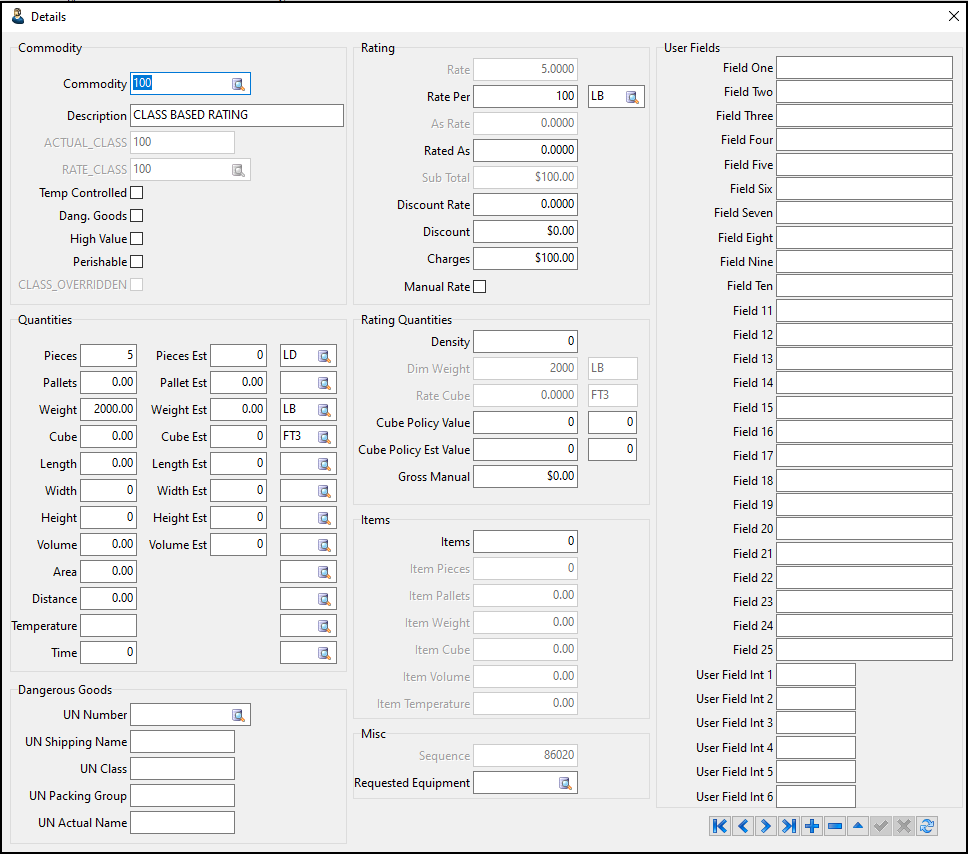This screenshot has height=854, width=968.
Task: Refresh data with the refresh icon
Action: pos(927,826)
